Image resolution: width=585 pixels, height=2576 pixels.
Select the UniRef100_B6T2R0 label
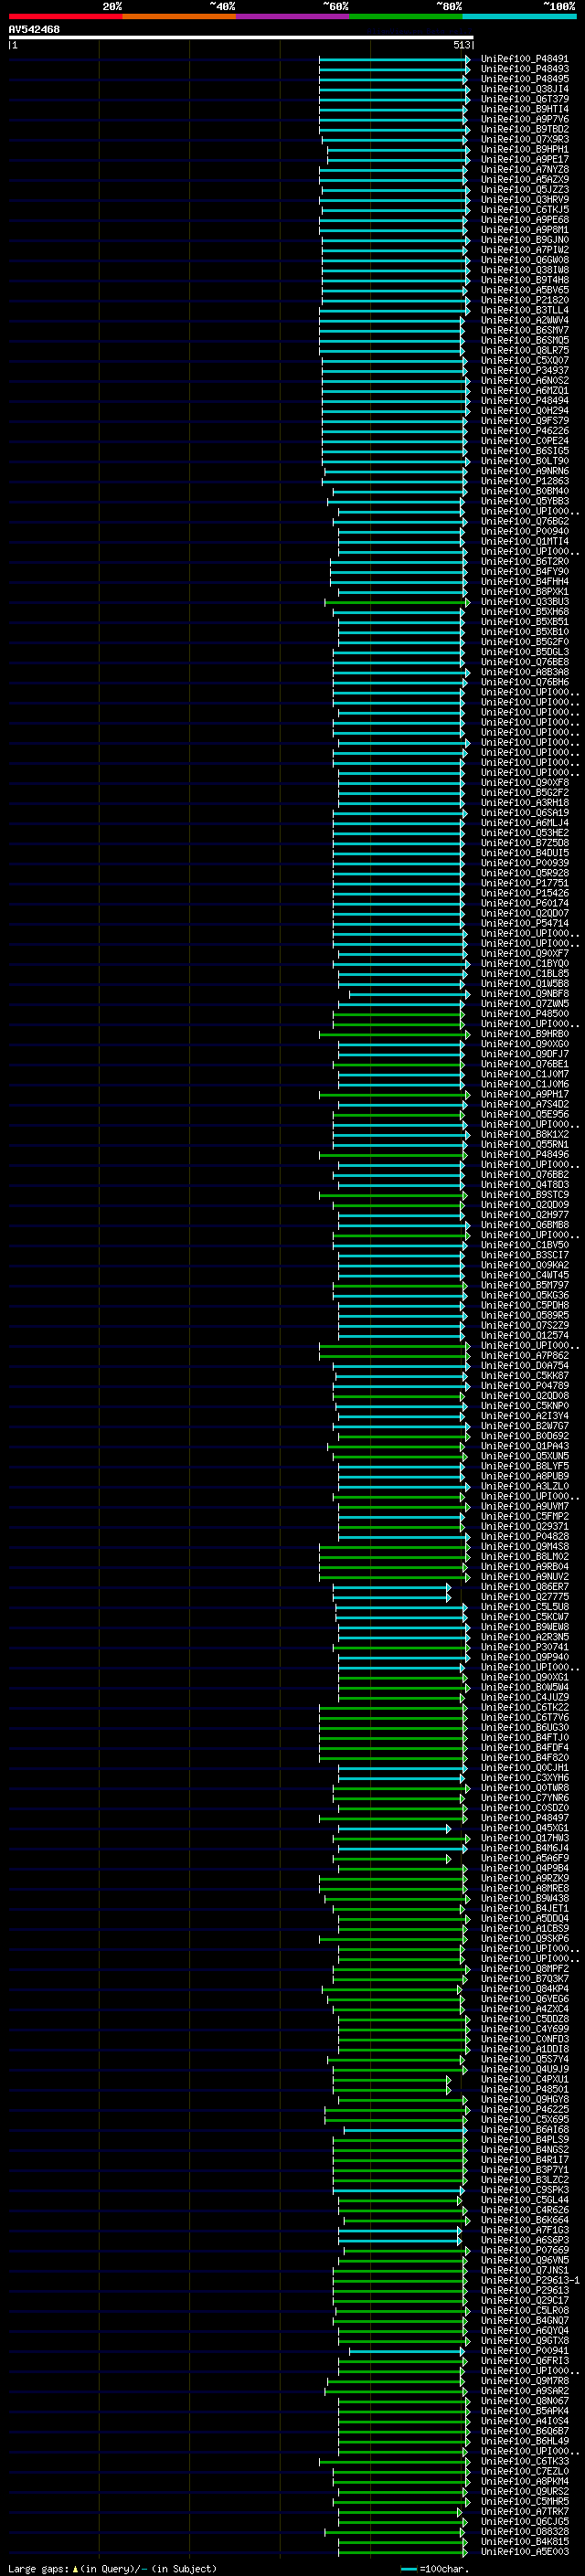(x=525, y=562)
